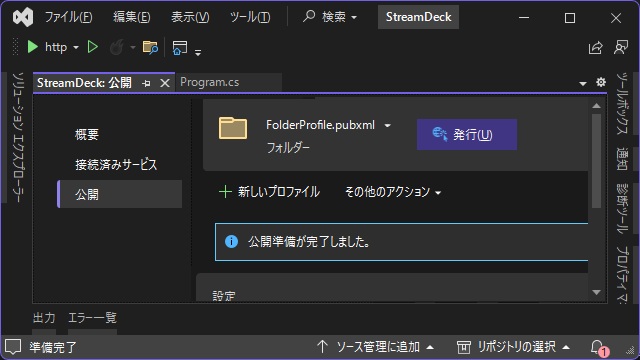This screenshot has width=640, height=360.
Task: Select 接続済みサービス in the side navigation
Action: 116,164
